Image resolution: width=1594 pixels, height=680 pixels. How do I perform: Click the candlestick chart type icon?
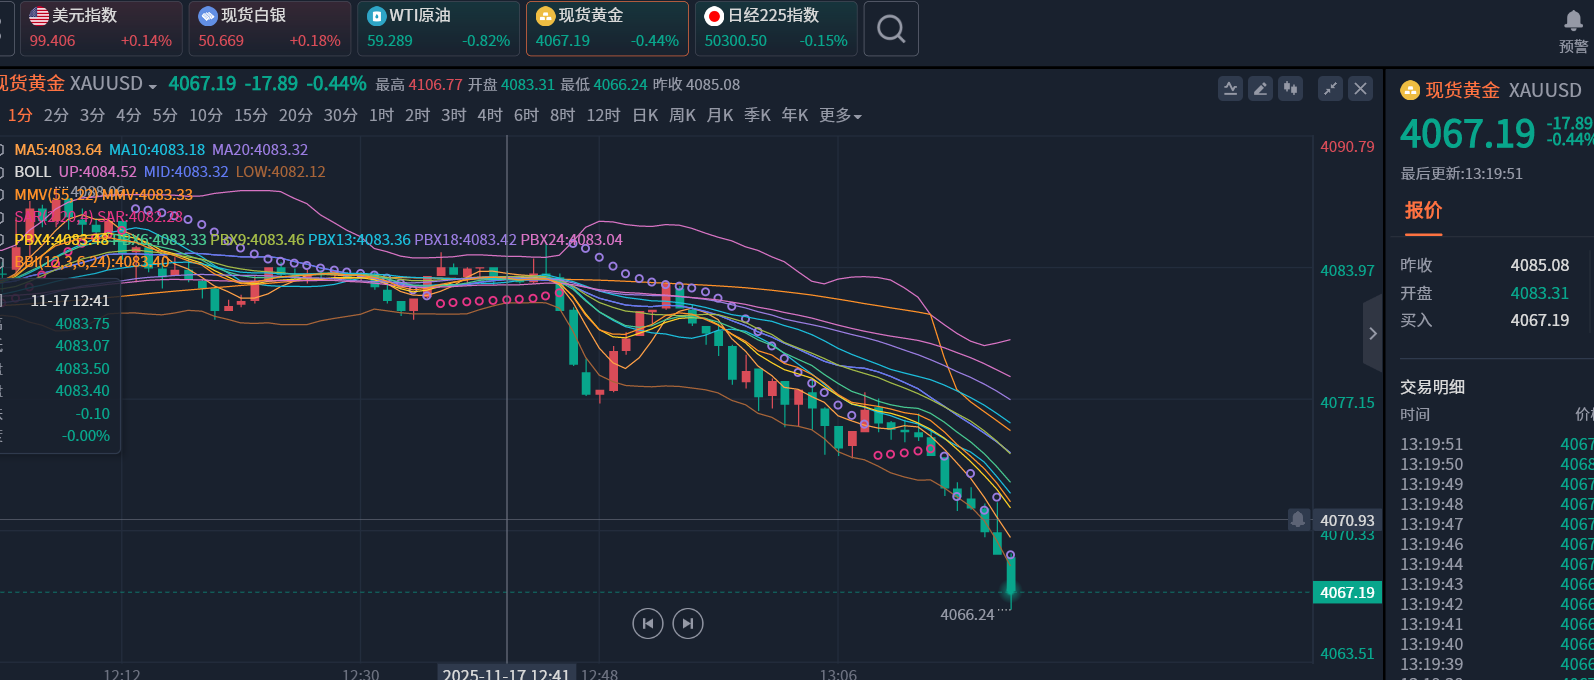(x=1291, y=89)
